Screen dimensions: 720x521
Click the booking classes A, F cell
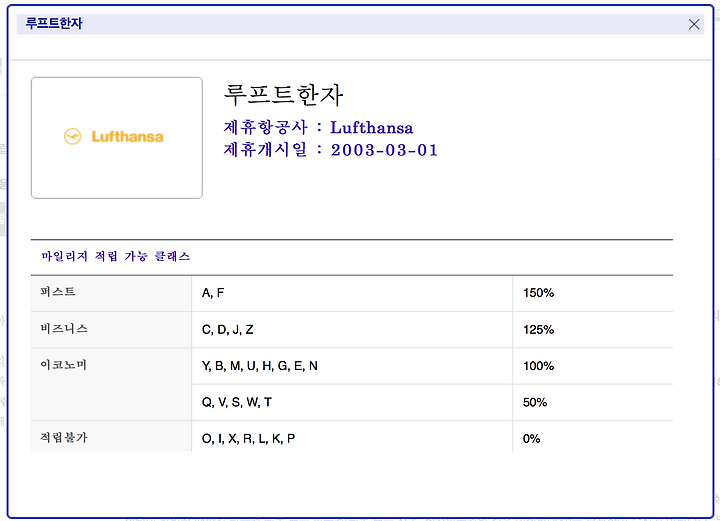[x=352, y=293]
